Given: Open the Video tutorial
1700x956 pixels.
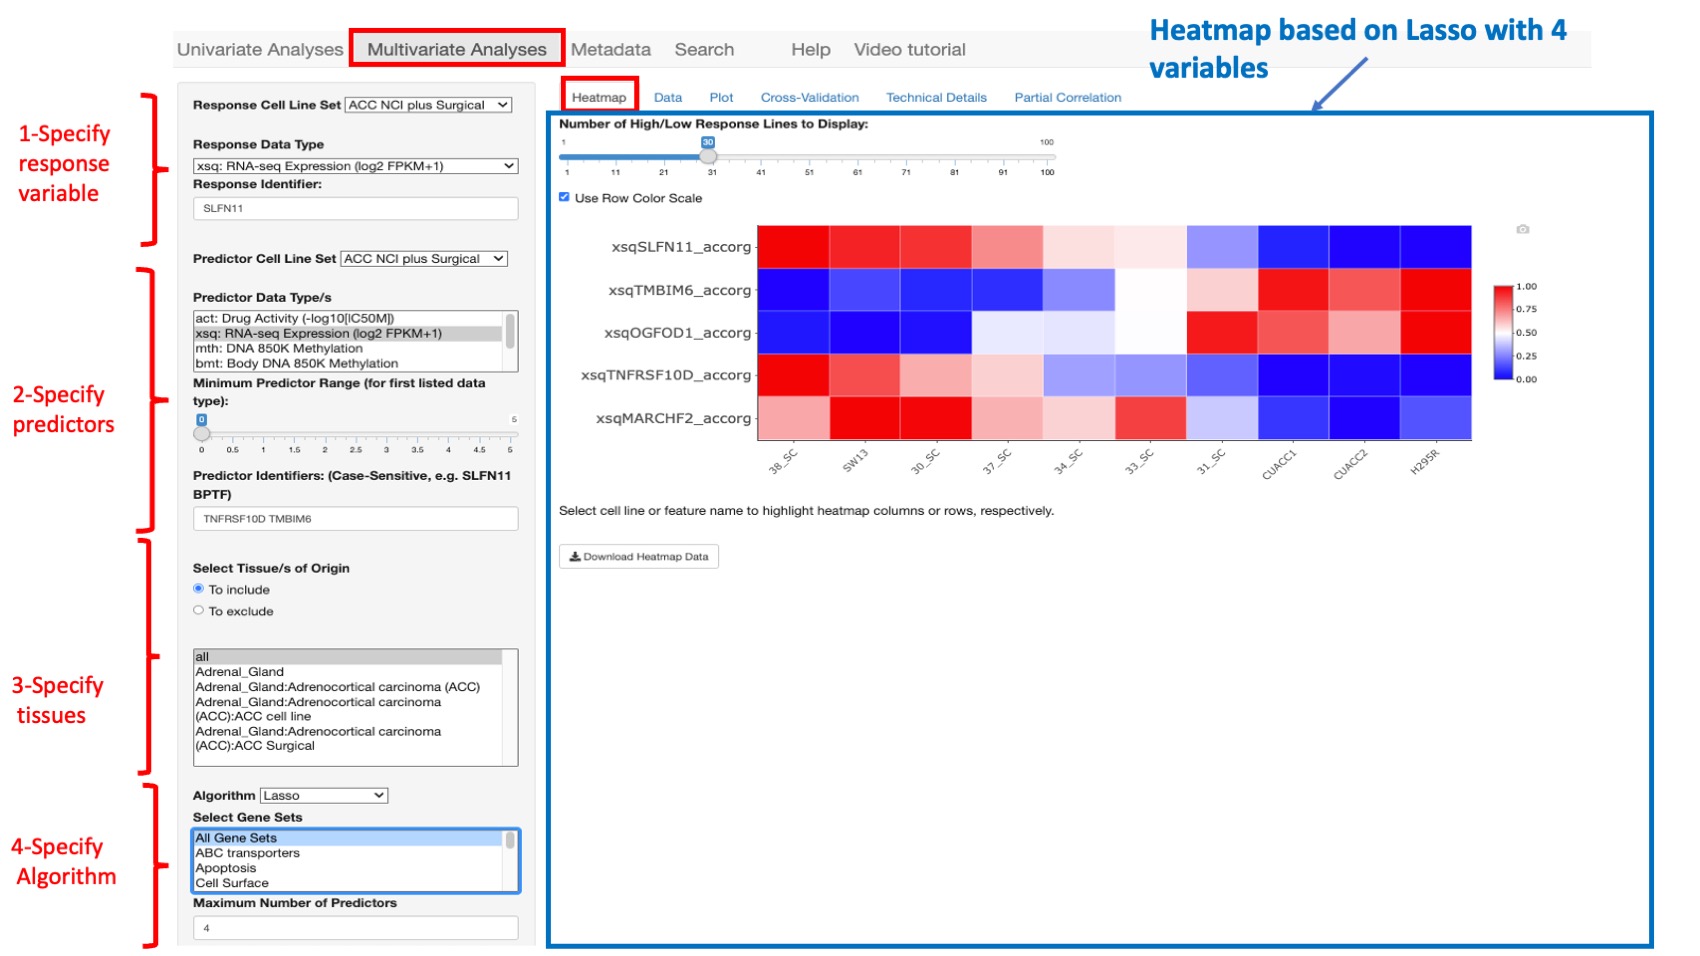Looking at the screenshot, I should [909, 48].
